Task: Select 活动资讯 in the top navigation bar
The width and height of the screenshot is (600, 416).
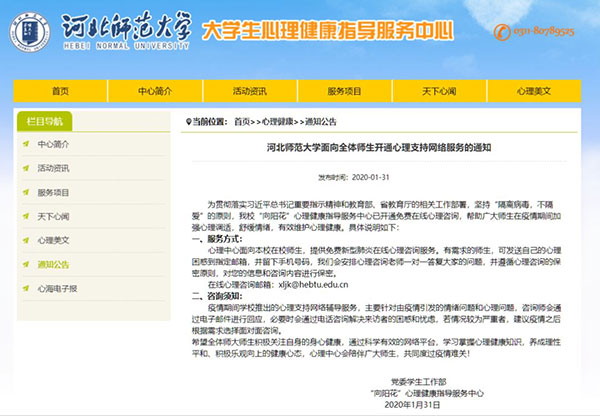Action: [250, 90]
